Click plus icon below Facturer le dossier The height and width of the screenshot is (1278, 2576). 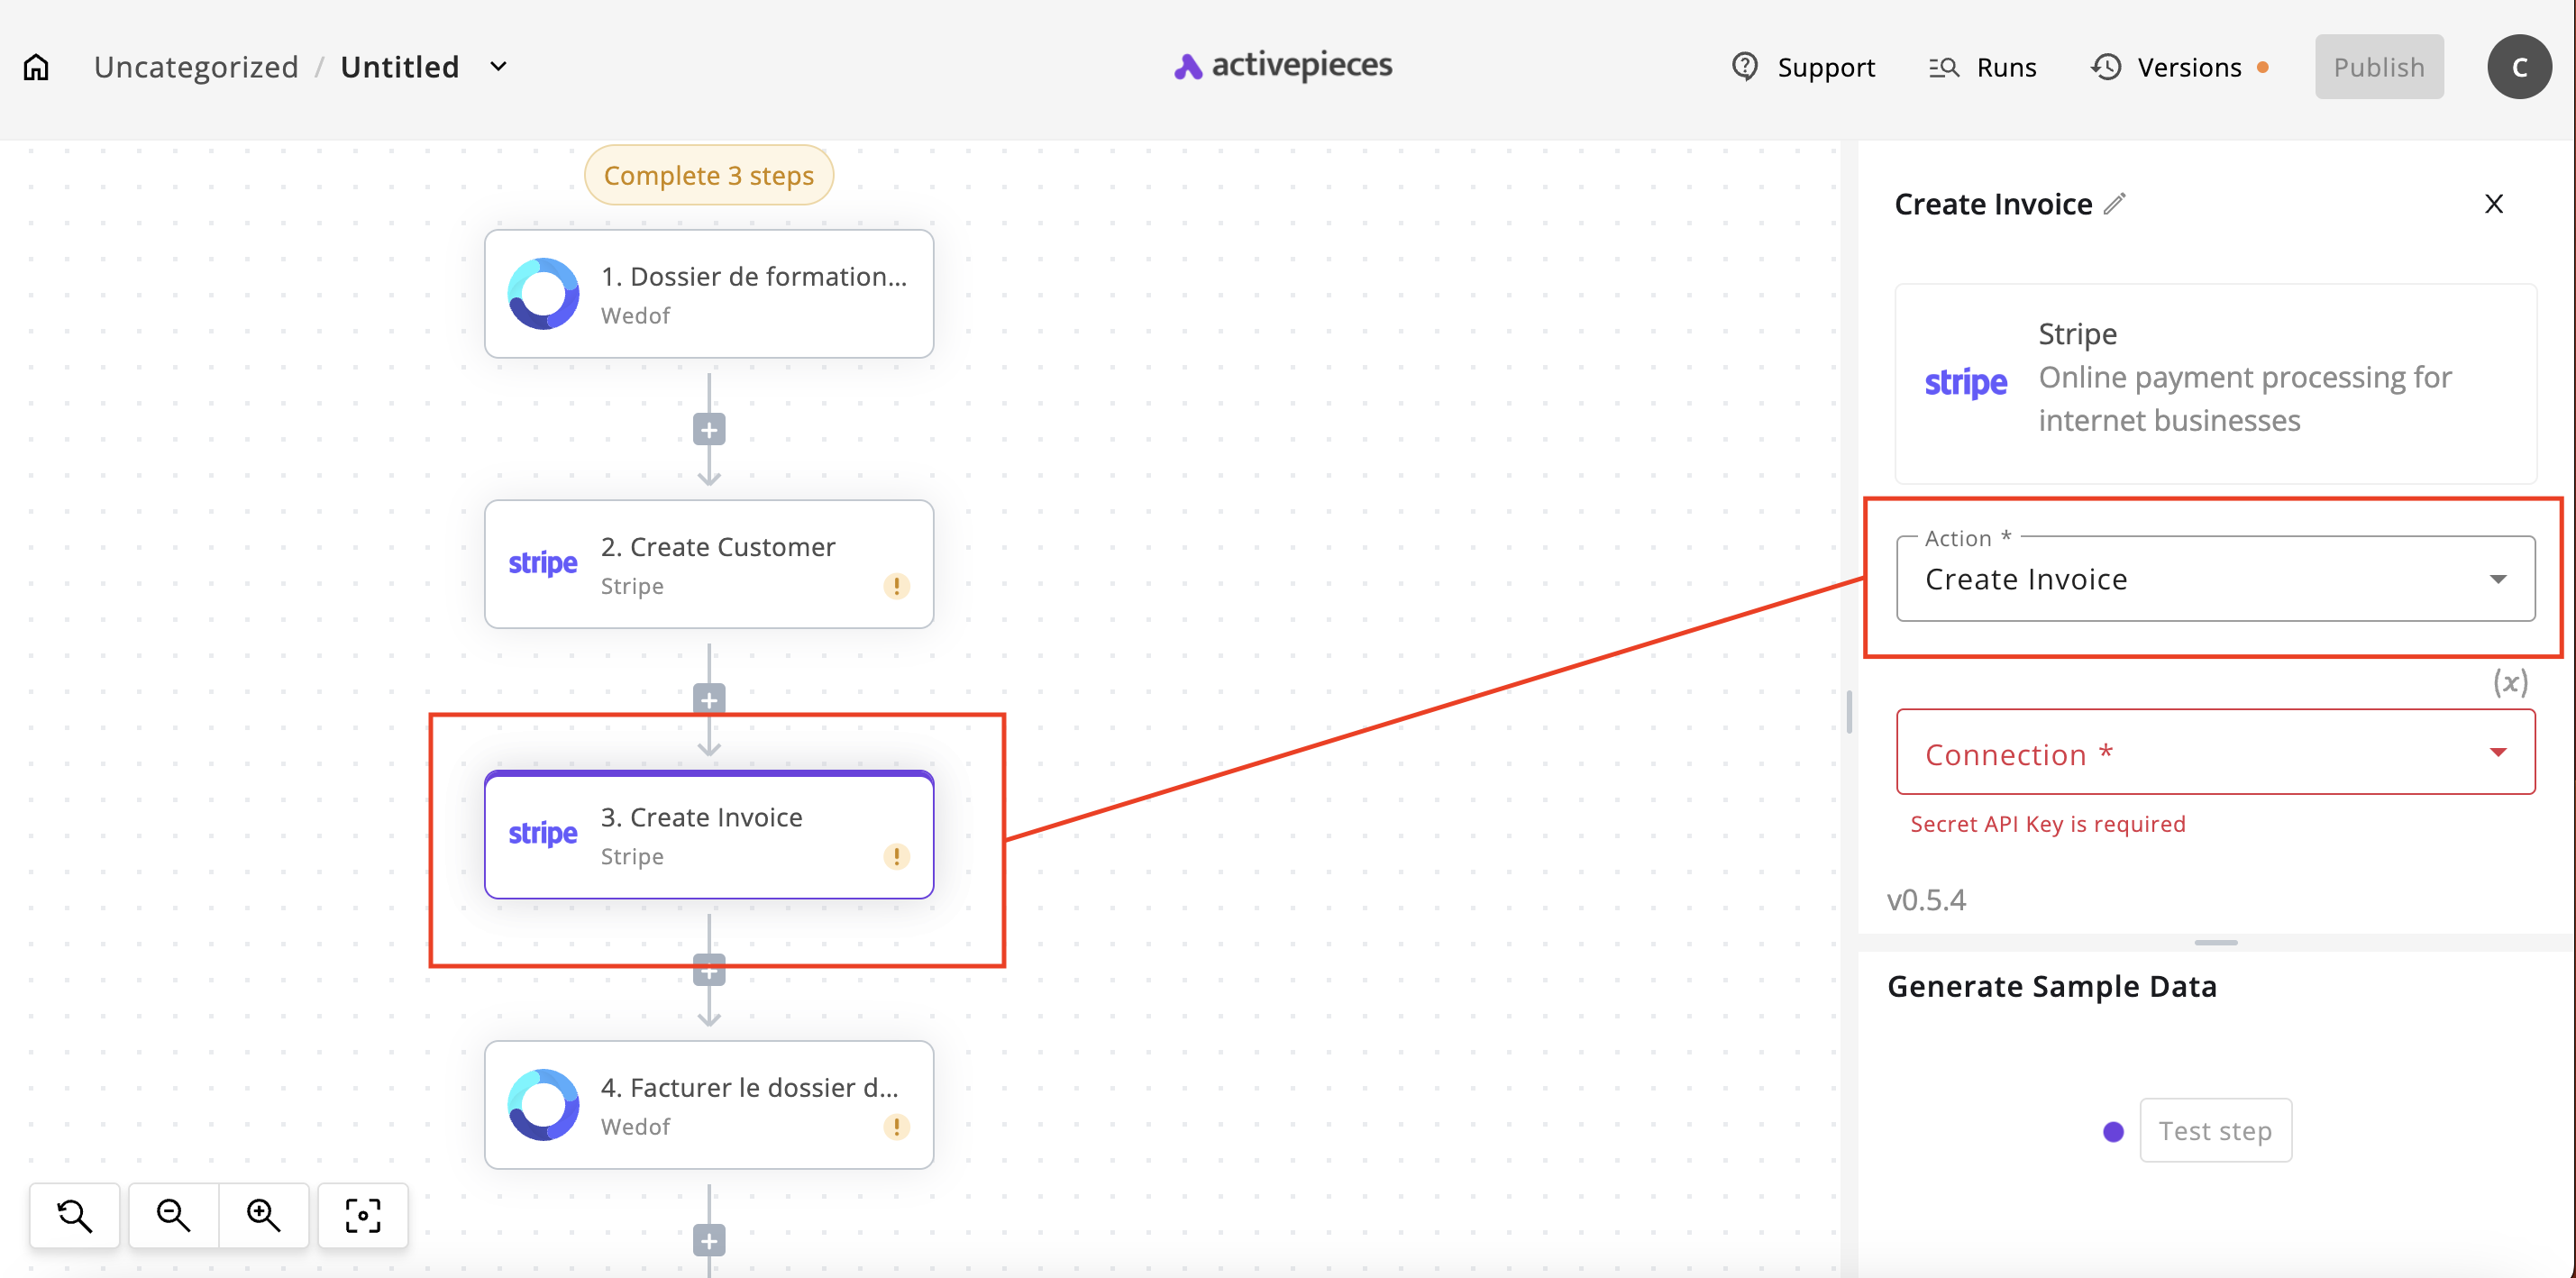709,1241
